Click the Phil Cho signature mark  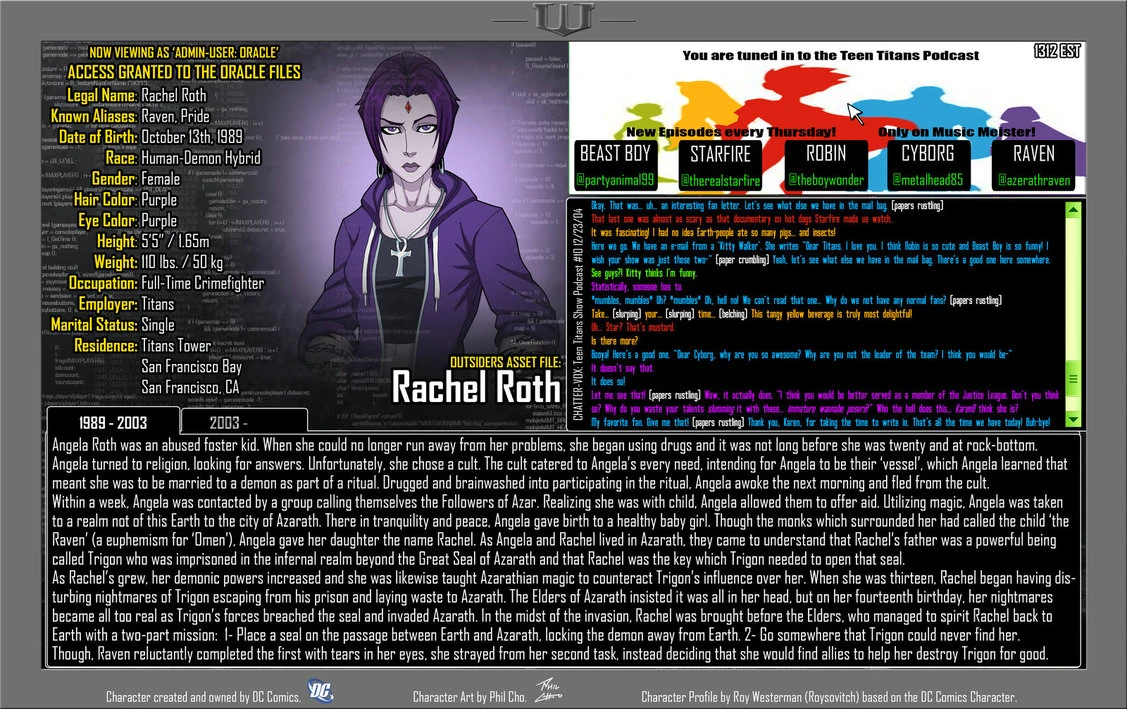(x=548, y=690)
